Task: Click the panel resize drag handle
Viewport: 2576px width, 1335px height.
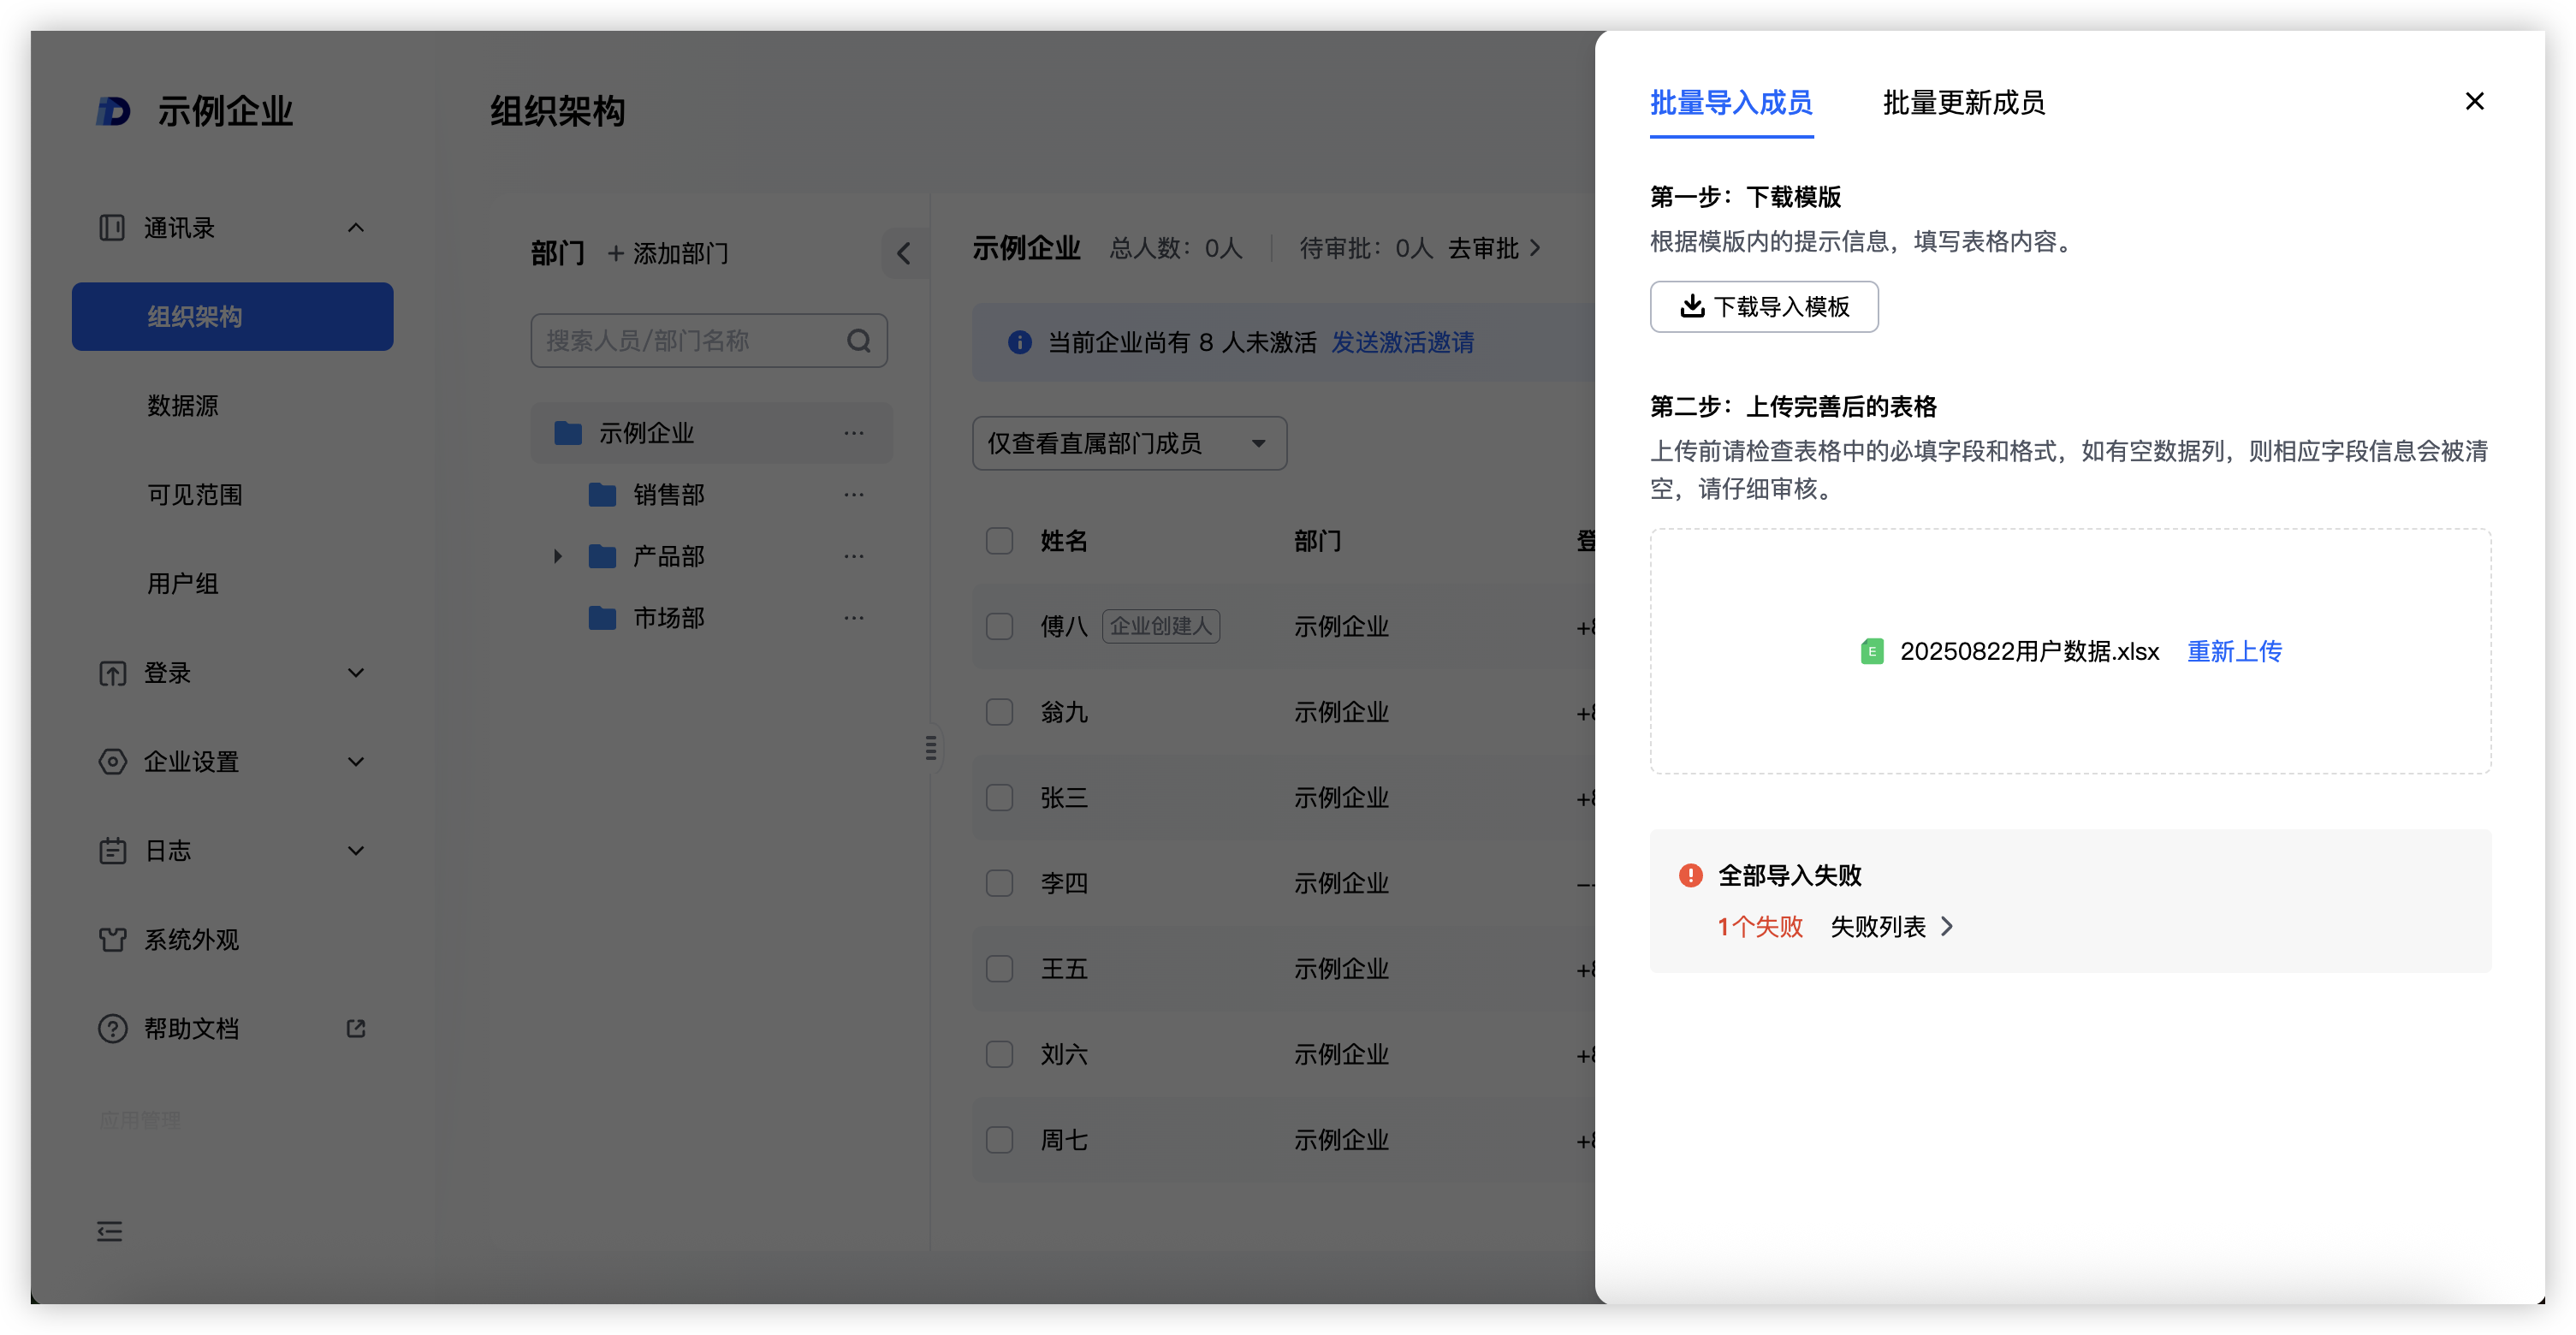Action: tap(931, 747)
